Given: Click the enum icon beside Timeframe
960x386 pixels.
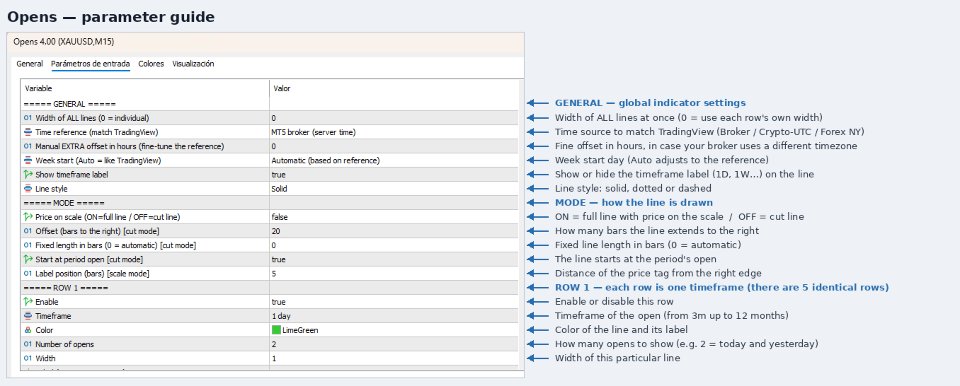Looking at the screenshot, I should (28, 316).
